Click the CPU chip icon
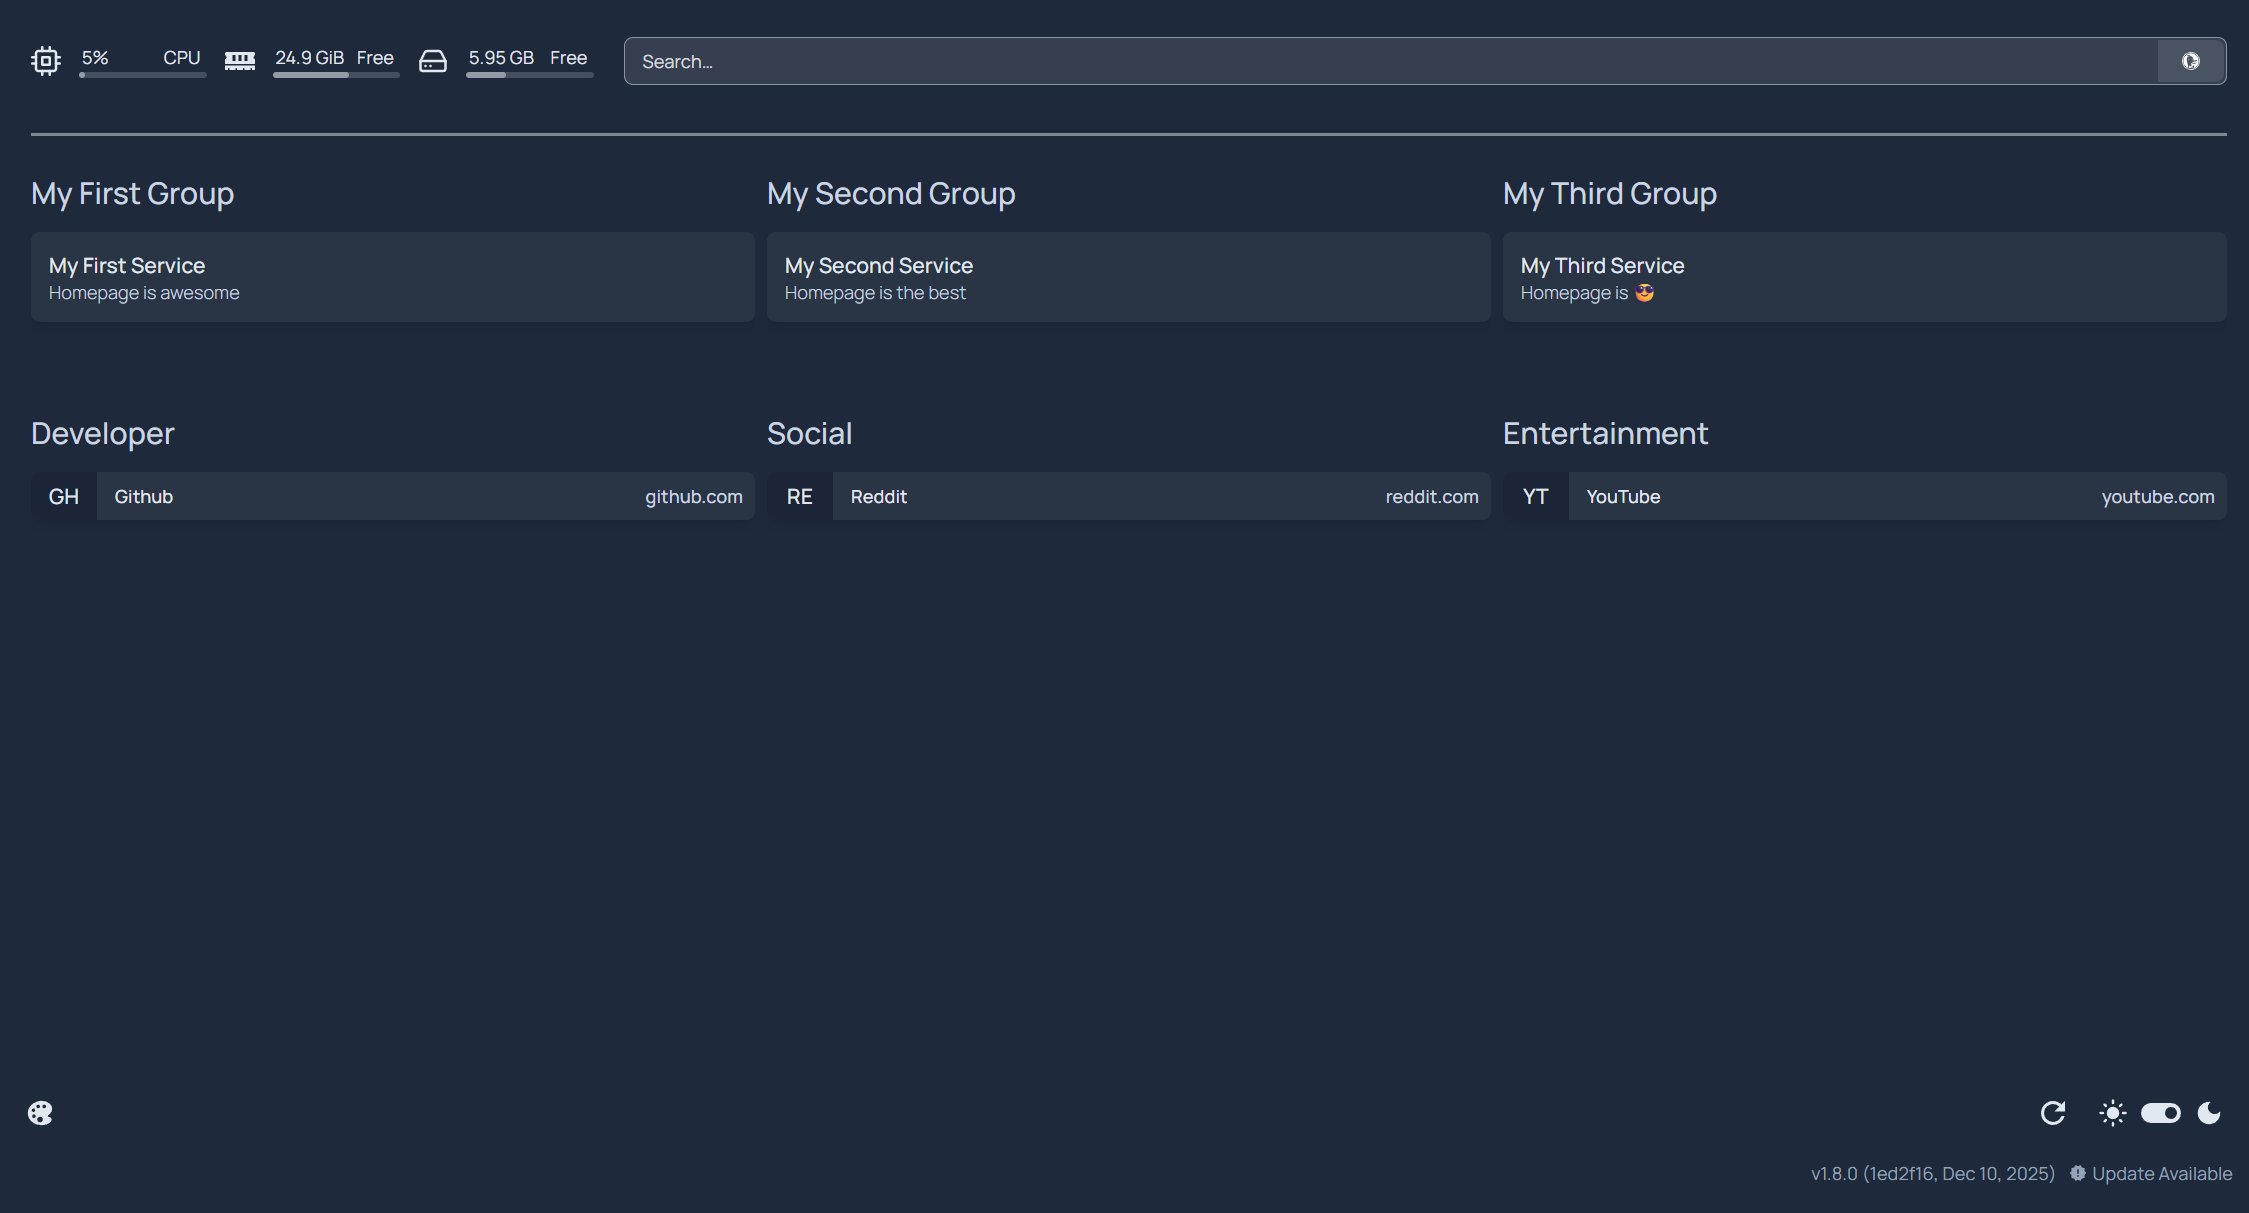 coord(46,61)
